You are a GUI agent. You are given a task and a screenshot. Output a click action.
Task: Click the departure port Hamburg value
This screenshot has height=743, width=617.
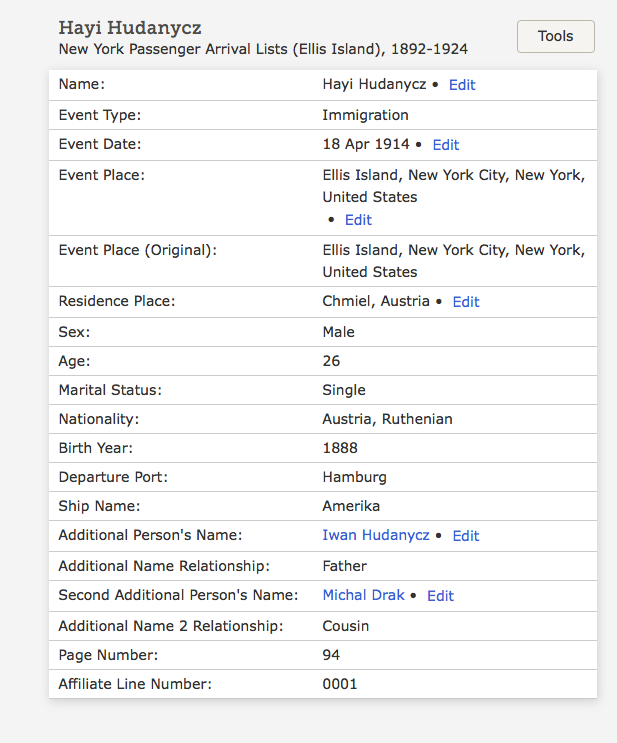354,477
